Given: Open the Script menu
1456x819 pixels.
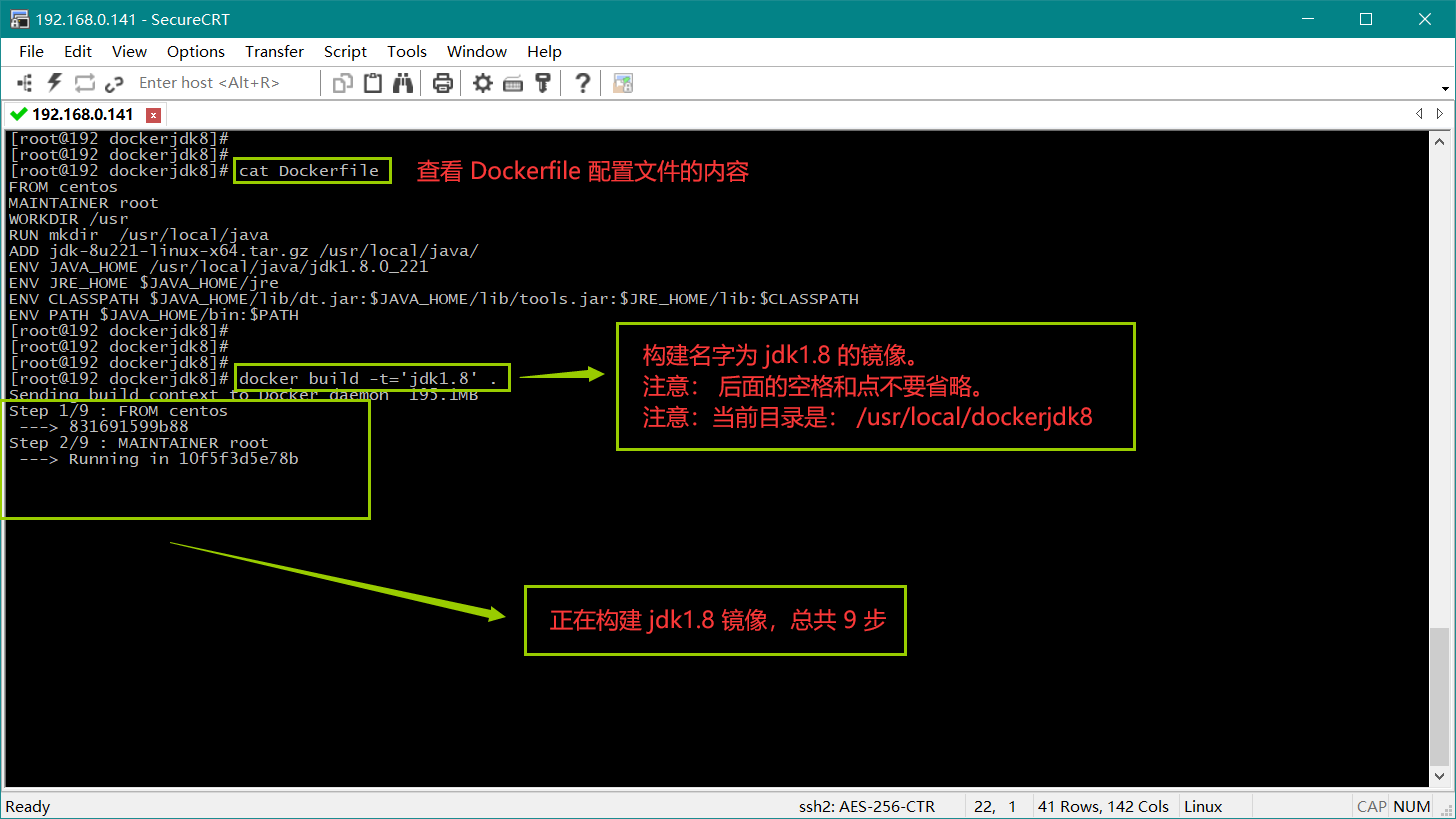Looking at the screenshot, I should click(345, 52).
